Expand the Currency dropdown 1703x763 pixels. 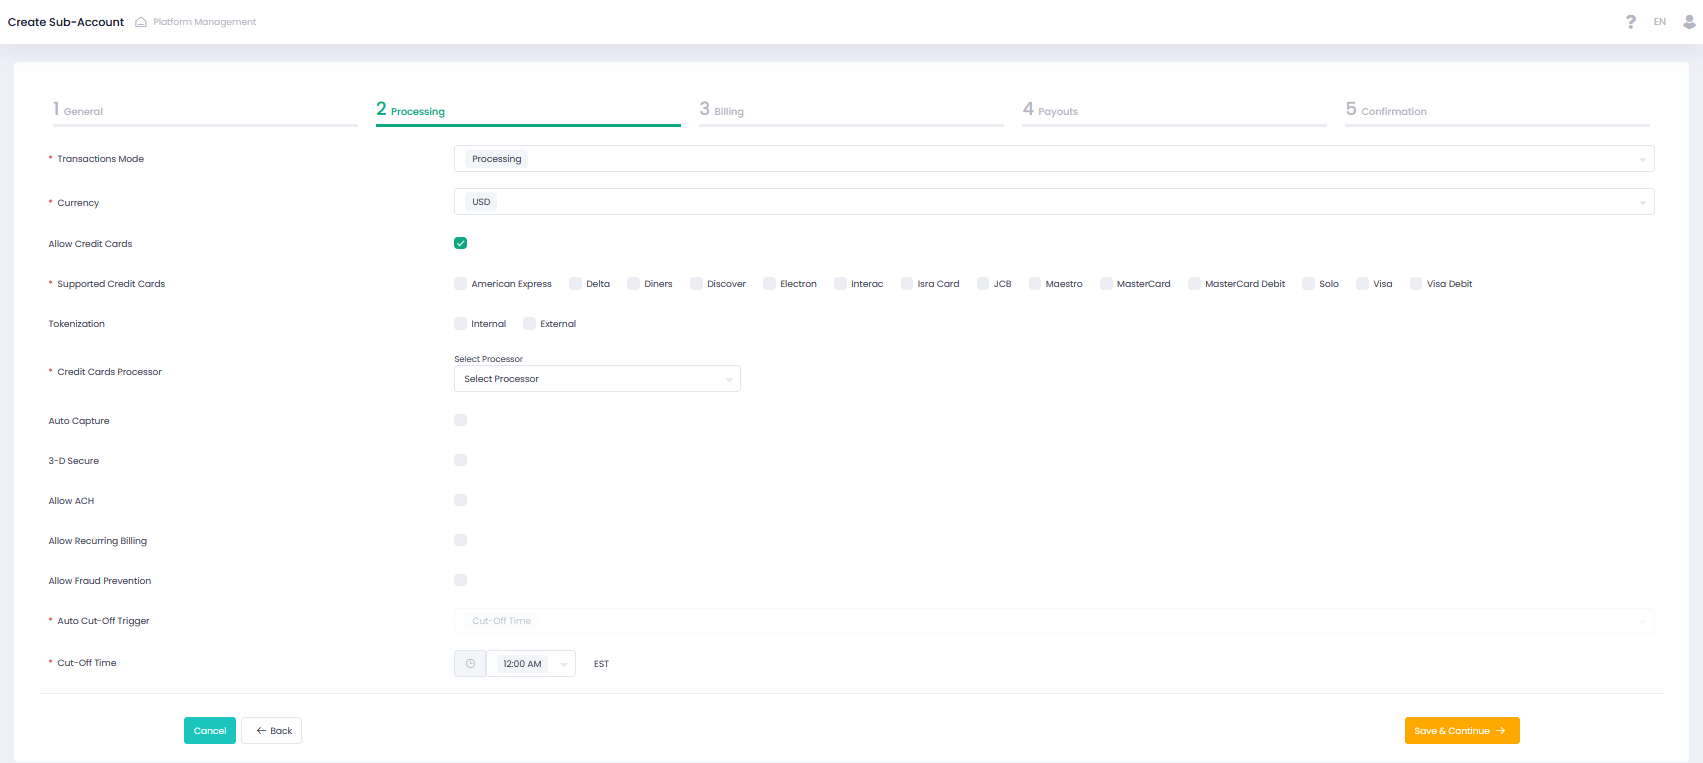(1053, 202)
